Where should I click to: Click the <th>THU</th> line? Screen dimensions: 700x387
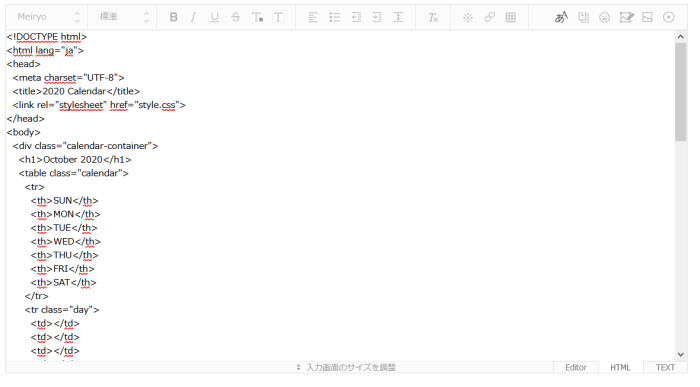[64, 255]
